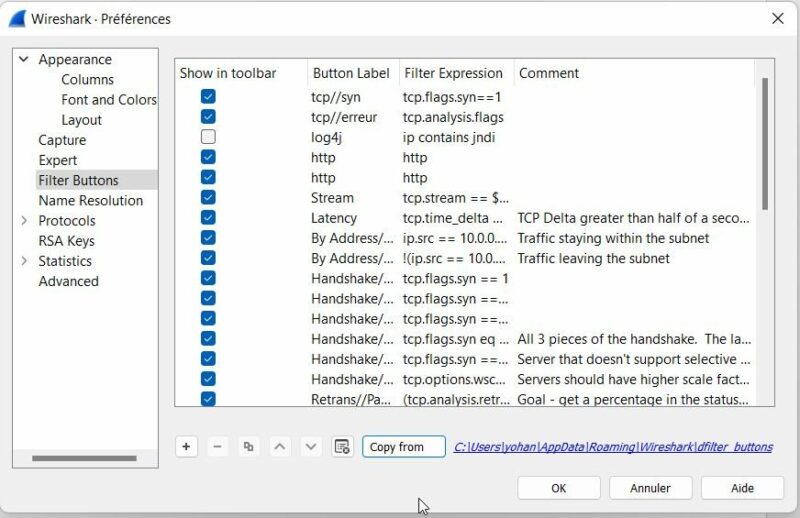
Task: Select the tcp.stream == $... expression cell
Action: 456,198
